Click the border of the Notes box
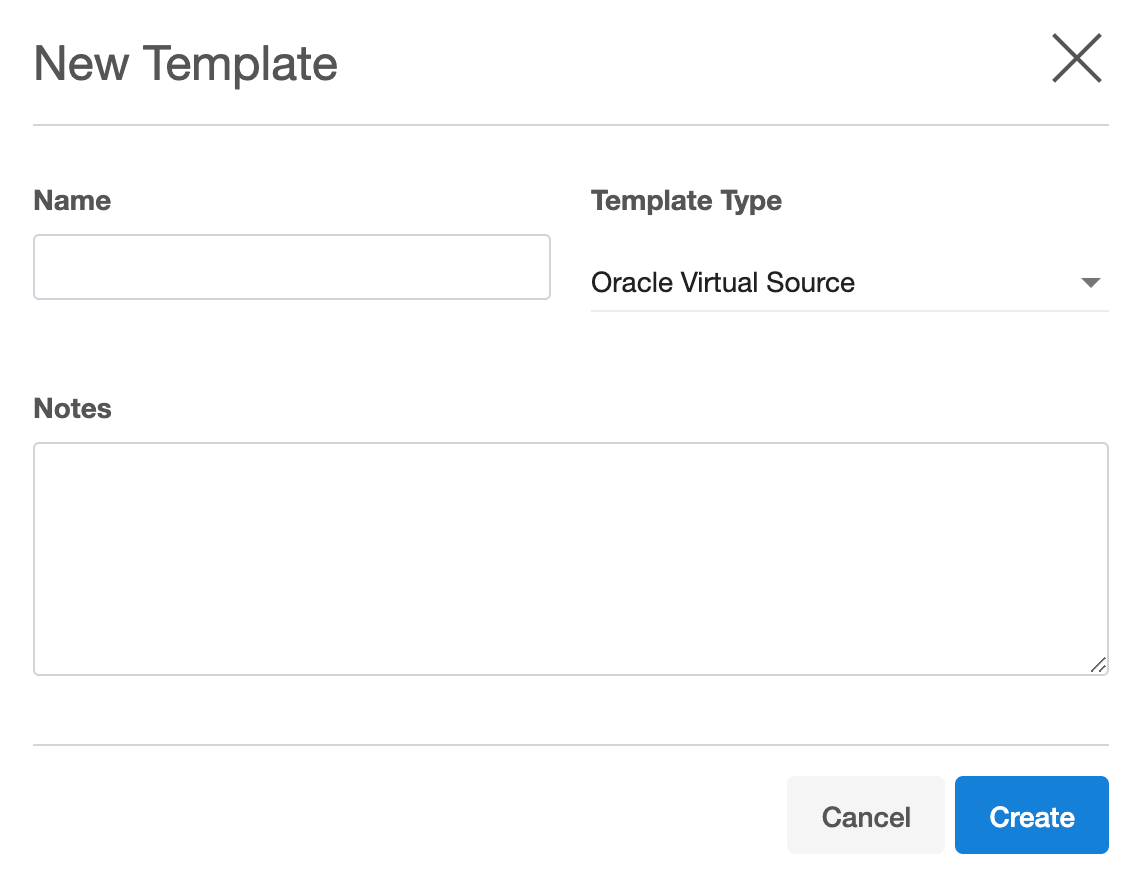Screen dimensions: 1137x884 (570, 443)
